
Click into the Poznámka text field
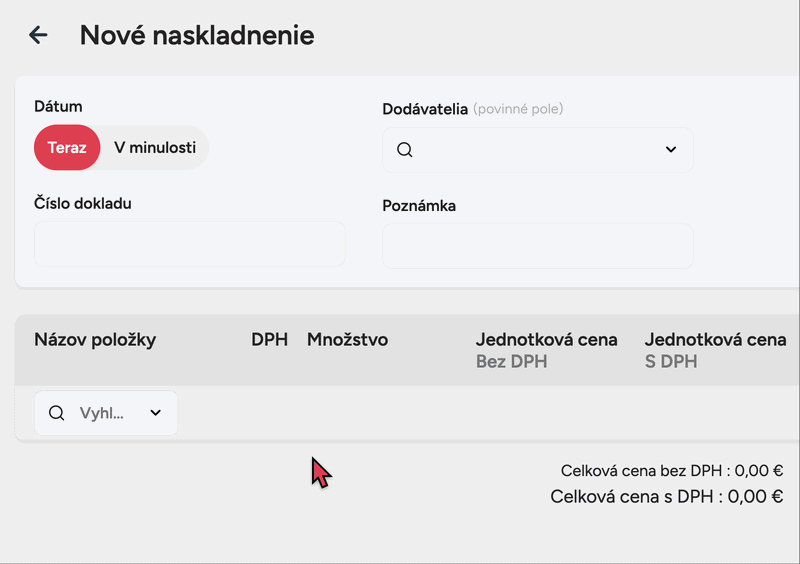537,246
